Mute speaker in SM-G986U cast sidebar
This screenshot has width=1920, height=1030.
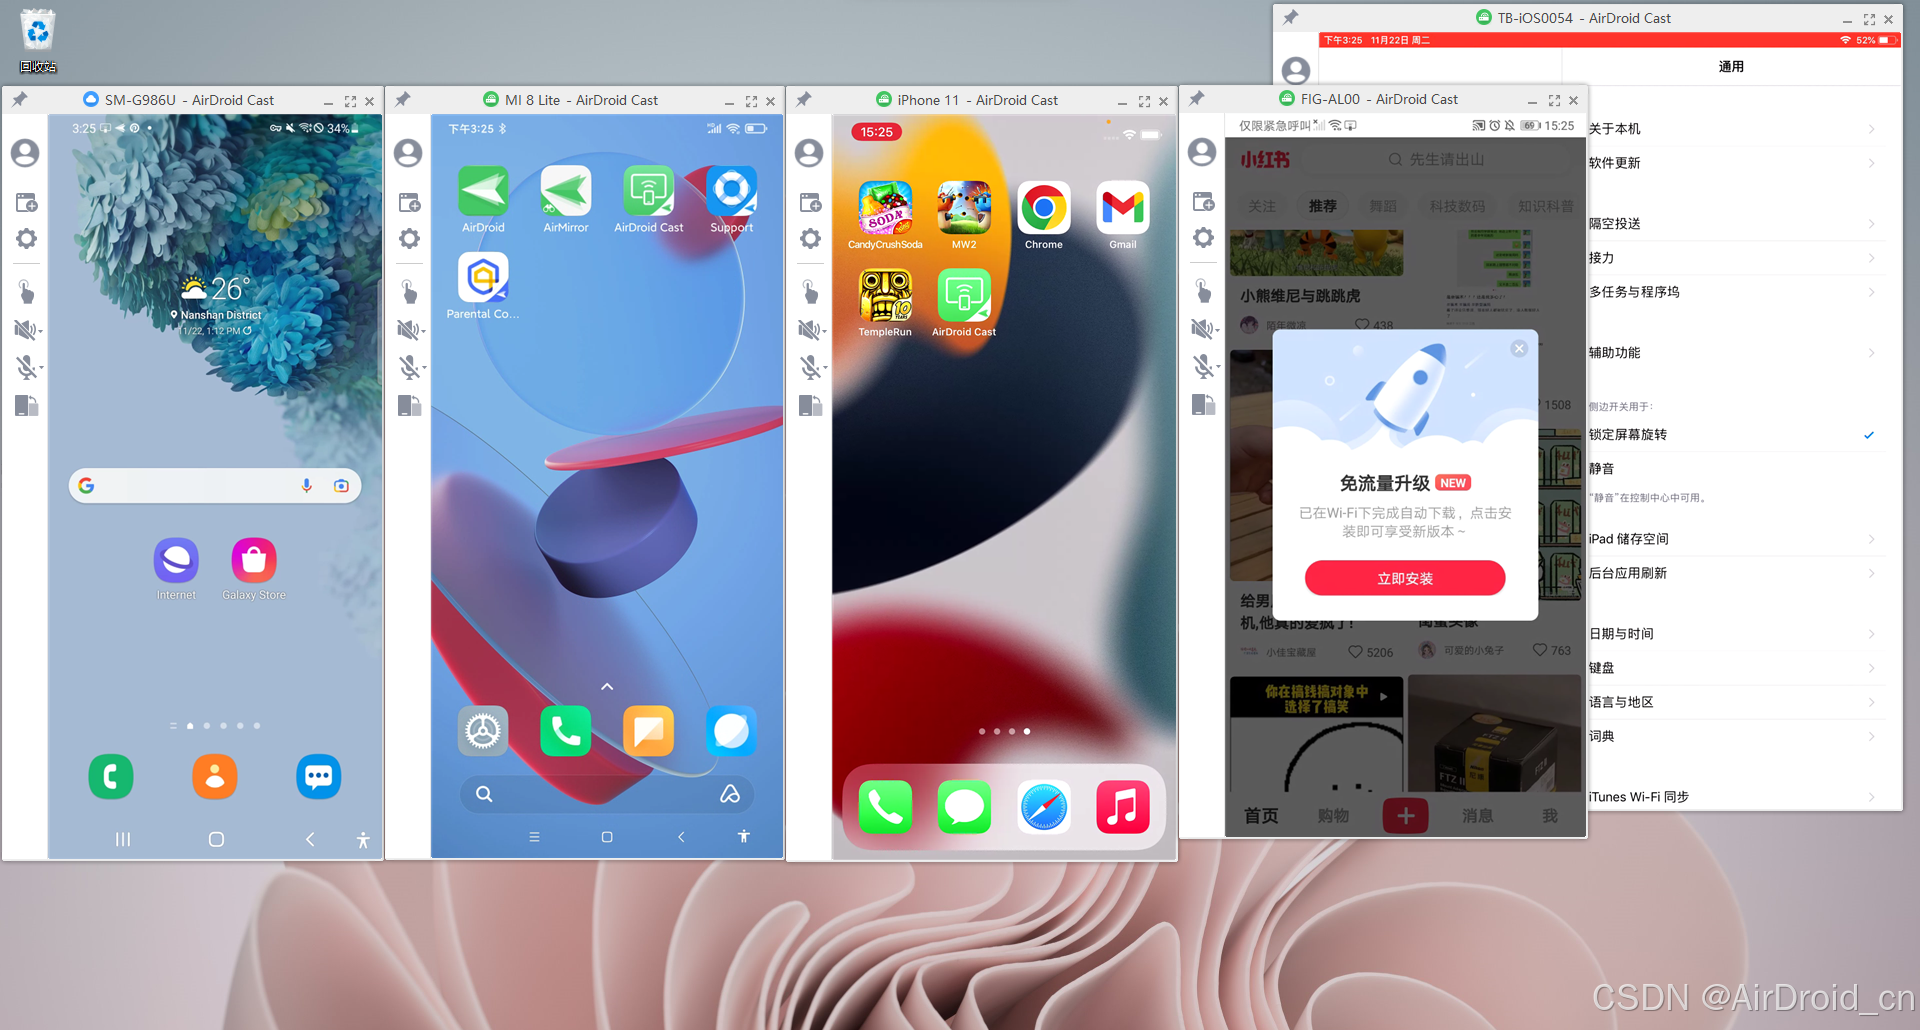(25, 330)
